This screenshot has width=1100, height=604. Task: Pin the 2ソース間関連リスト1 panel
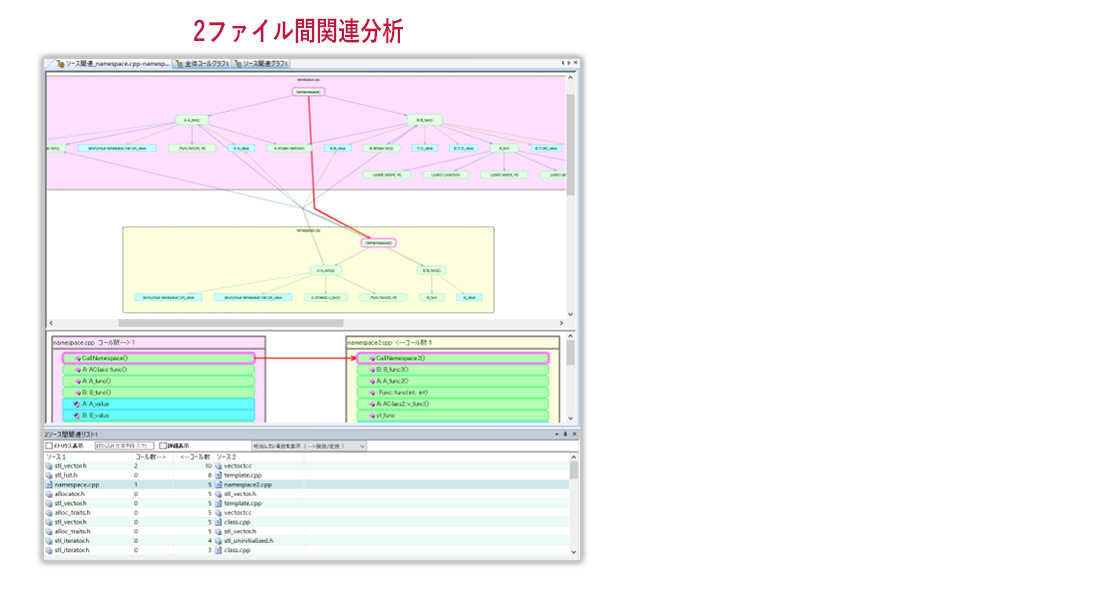point(565,434)
